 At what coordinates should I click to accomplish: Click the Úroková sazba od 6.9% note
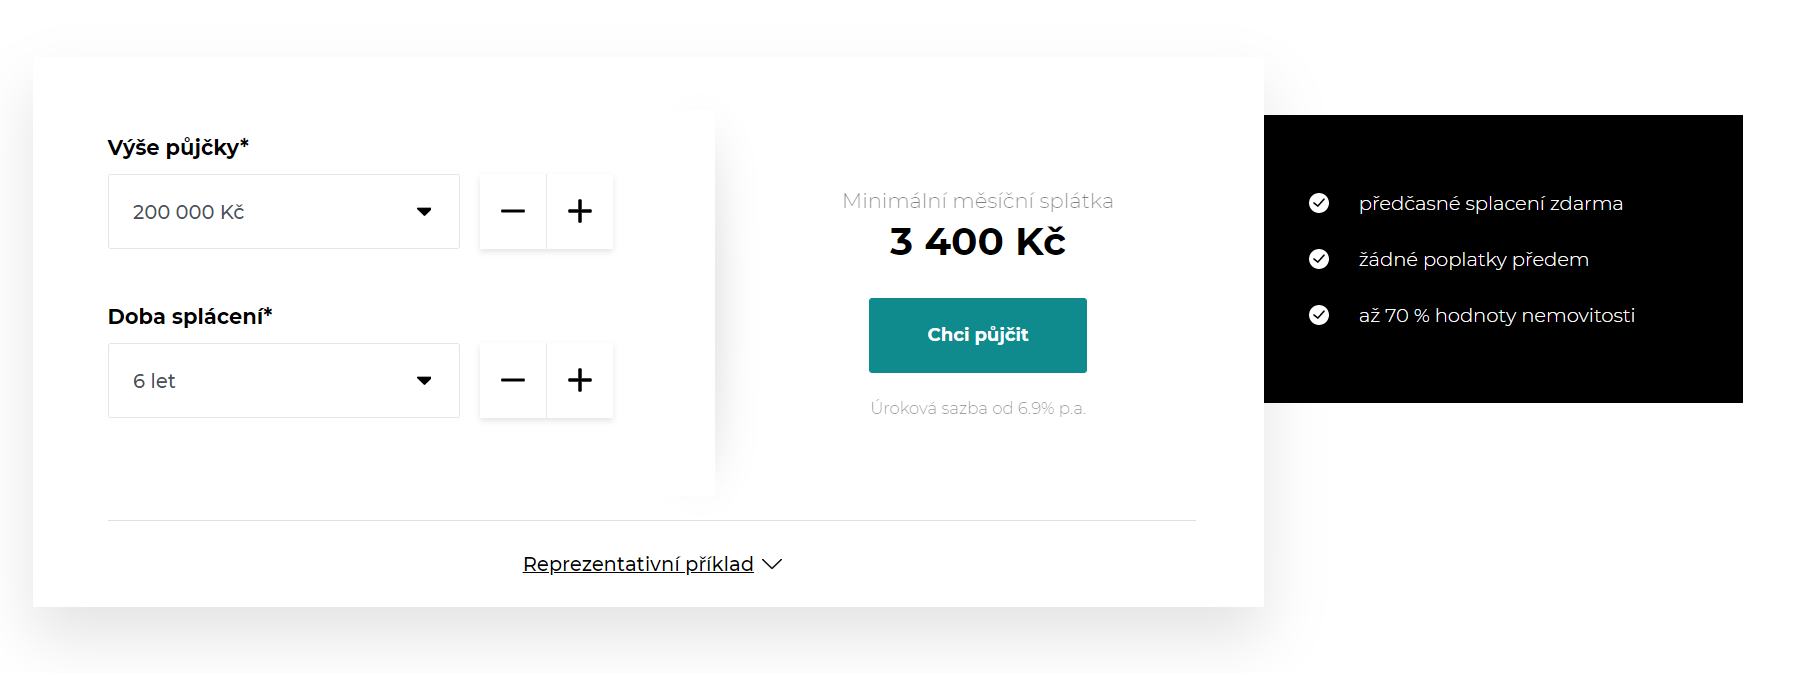coord(978,408)
